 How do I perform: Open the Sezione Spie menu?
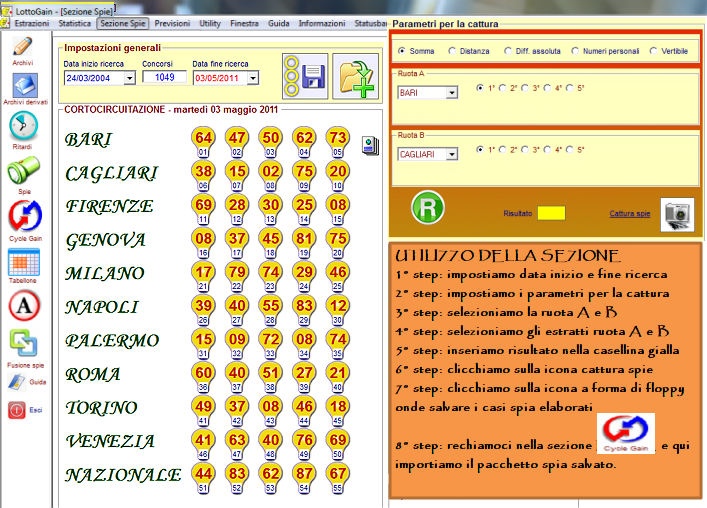point(123,23)
